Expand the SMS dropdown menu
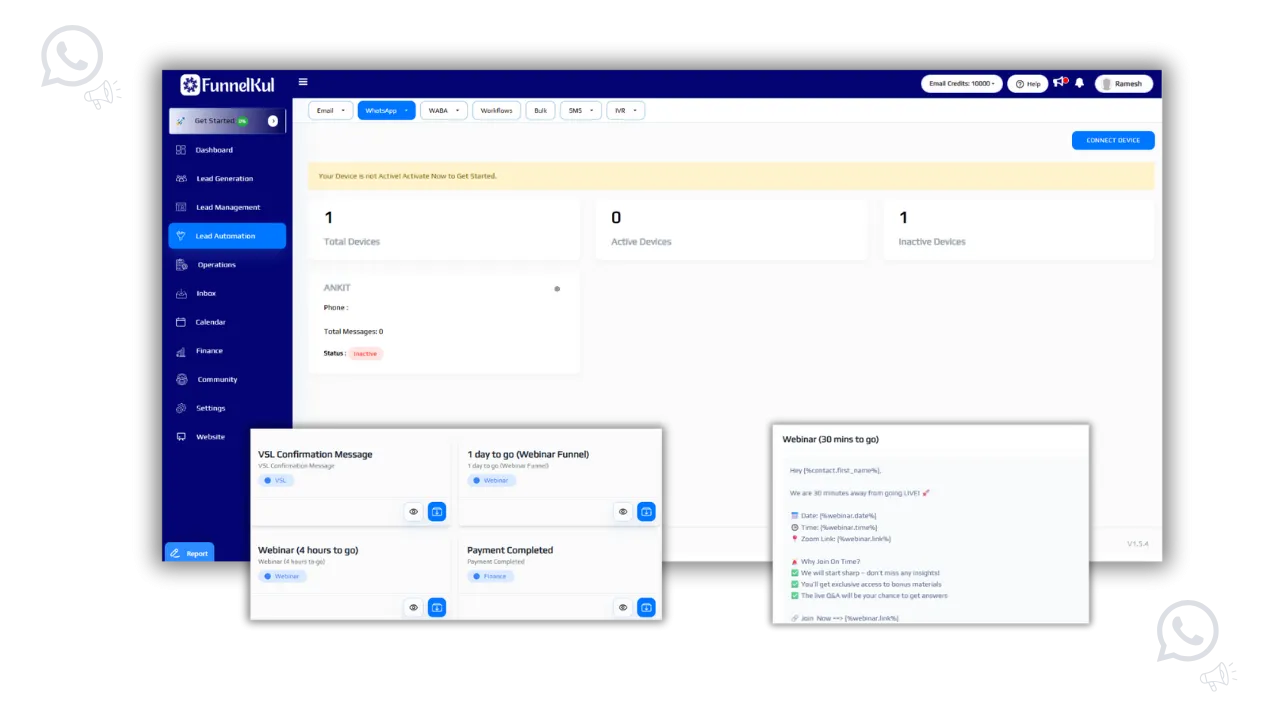Image resolution: width=1280 pixels, height=720 pixels. point(580,111)
